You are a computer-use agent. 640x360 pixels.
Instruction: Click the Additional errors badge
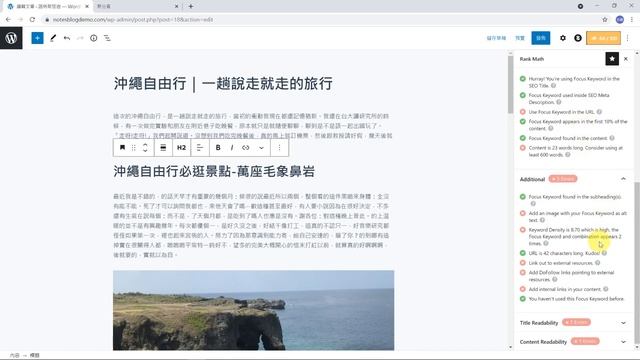563,179
